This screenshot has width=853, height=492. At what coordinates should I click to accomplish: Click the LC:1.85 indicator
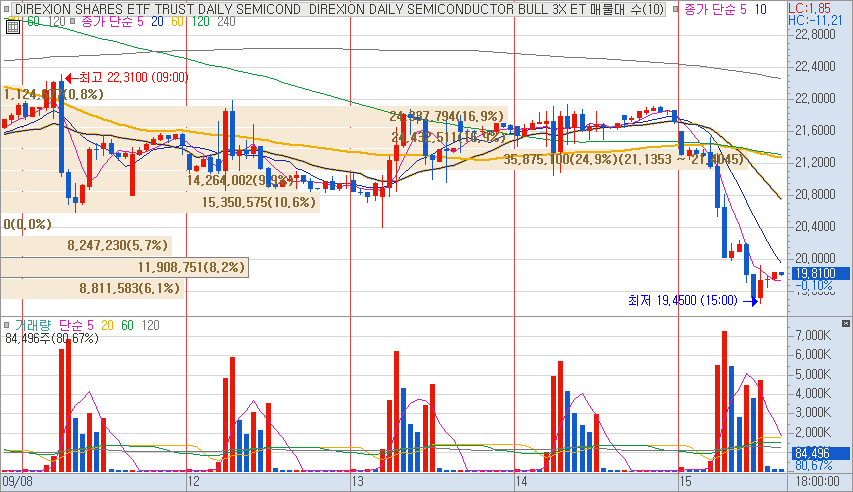(809, 8)
